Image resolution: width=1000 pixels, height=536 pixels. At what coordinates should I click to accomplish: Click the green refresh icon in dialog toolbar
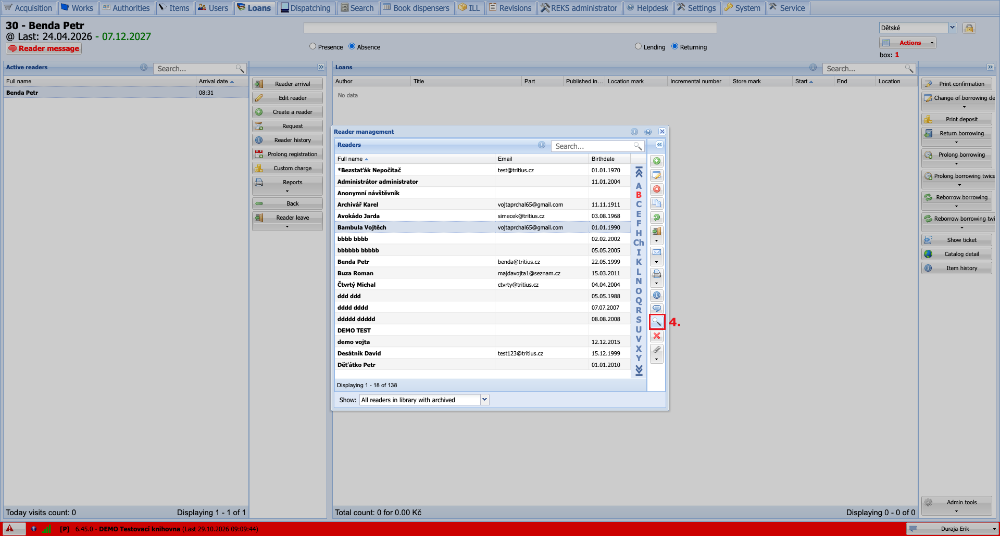click(x=656, y=218)
